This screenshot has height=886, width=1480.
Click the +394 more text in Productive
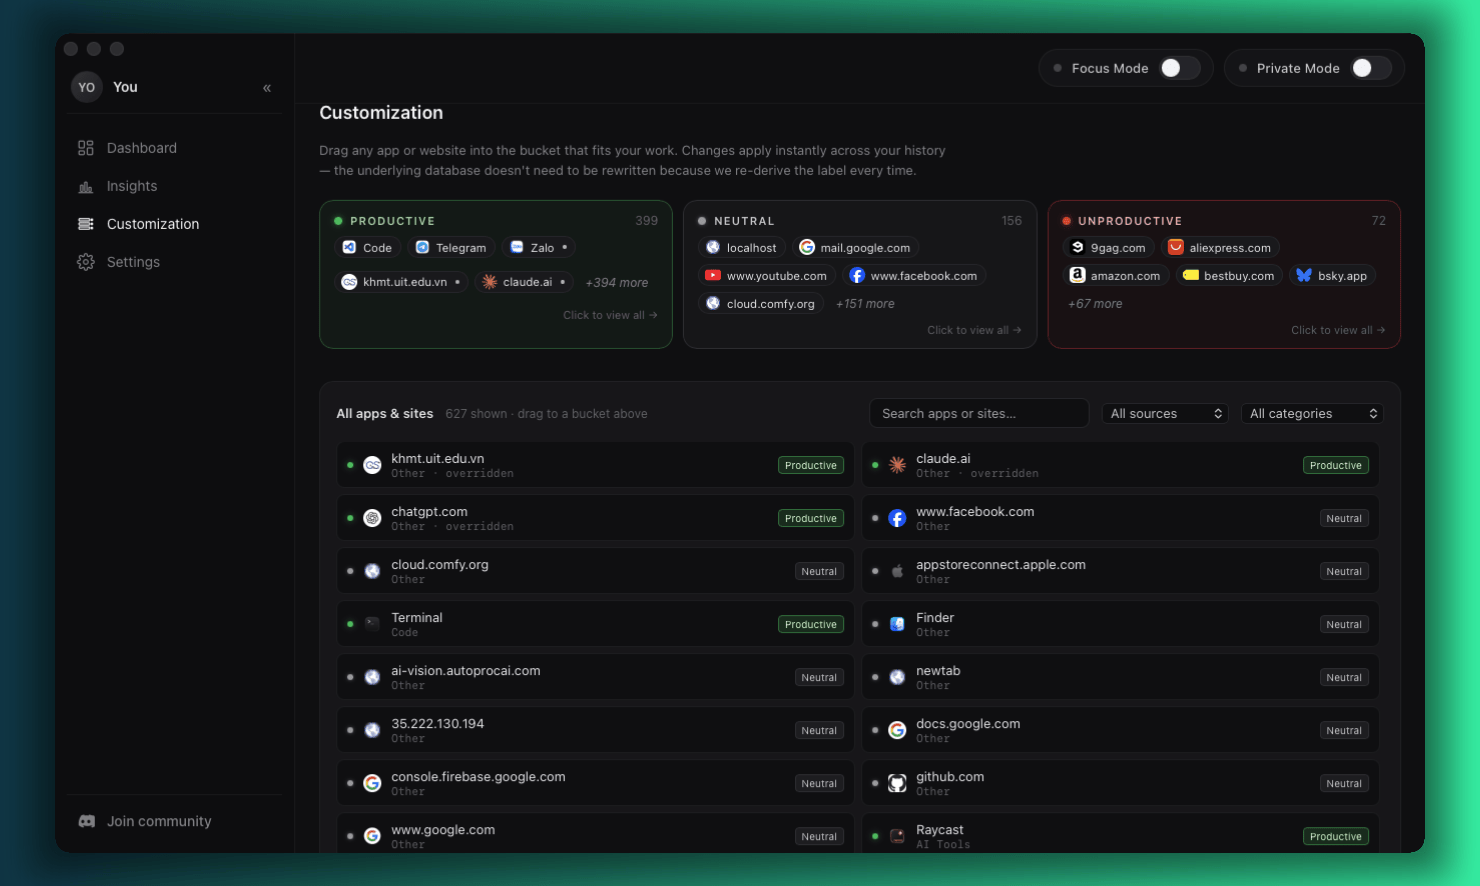[617, 283]
